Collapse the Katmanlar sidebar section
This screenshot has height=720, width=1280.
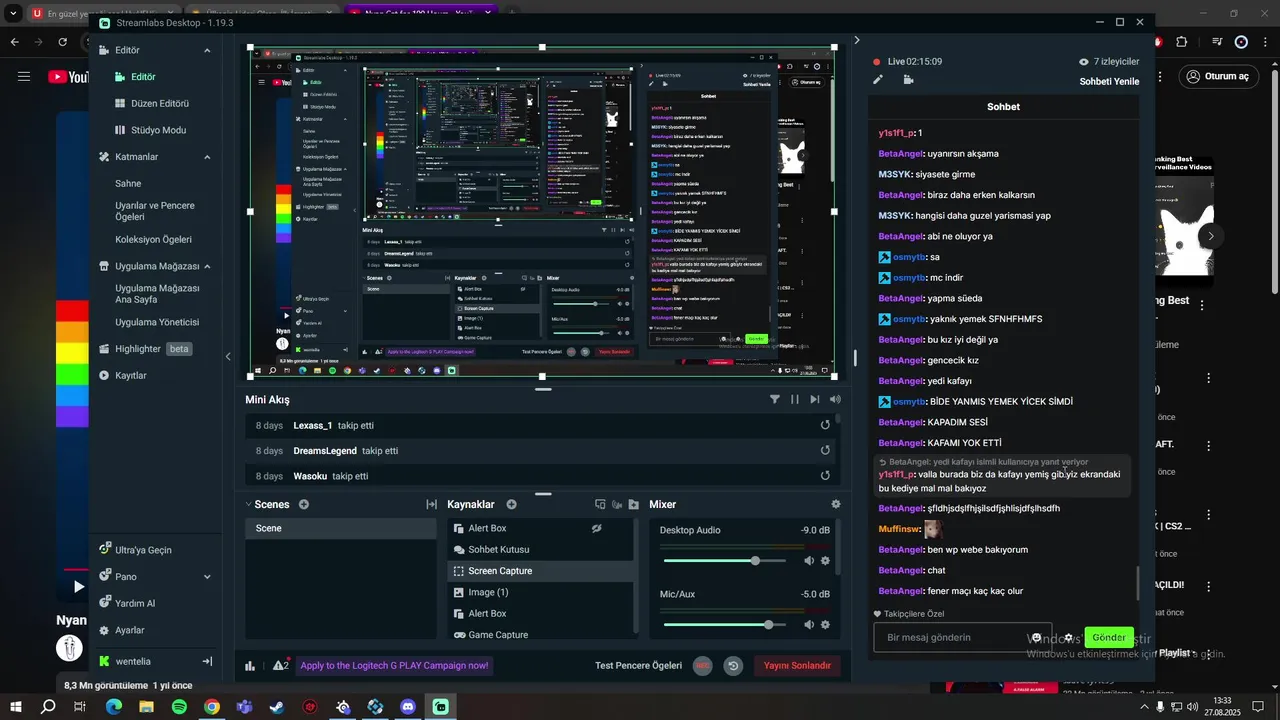pyautogui.click(x=207, y=157)
